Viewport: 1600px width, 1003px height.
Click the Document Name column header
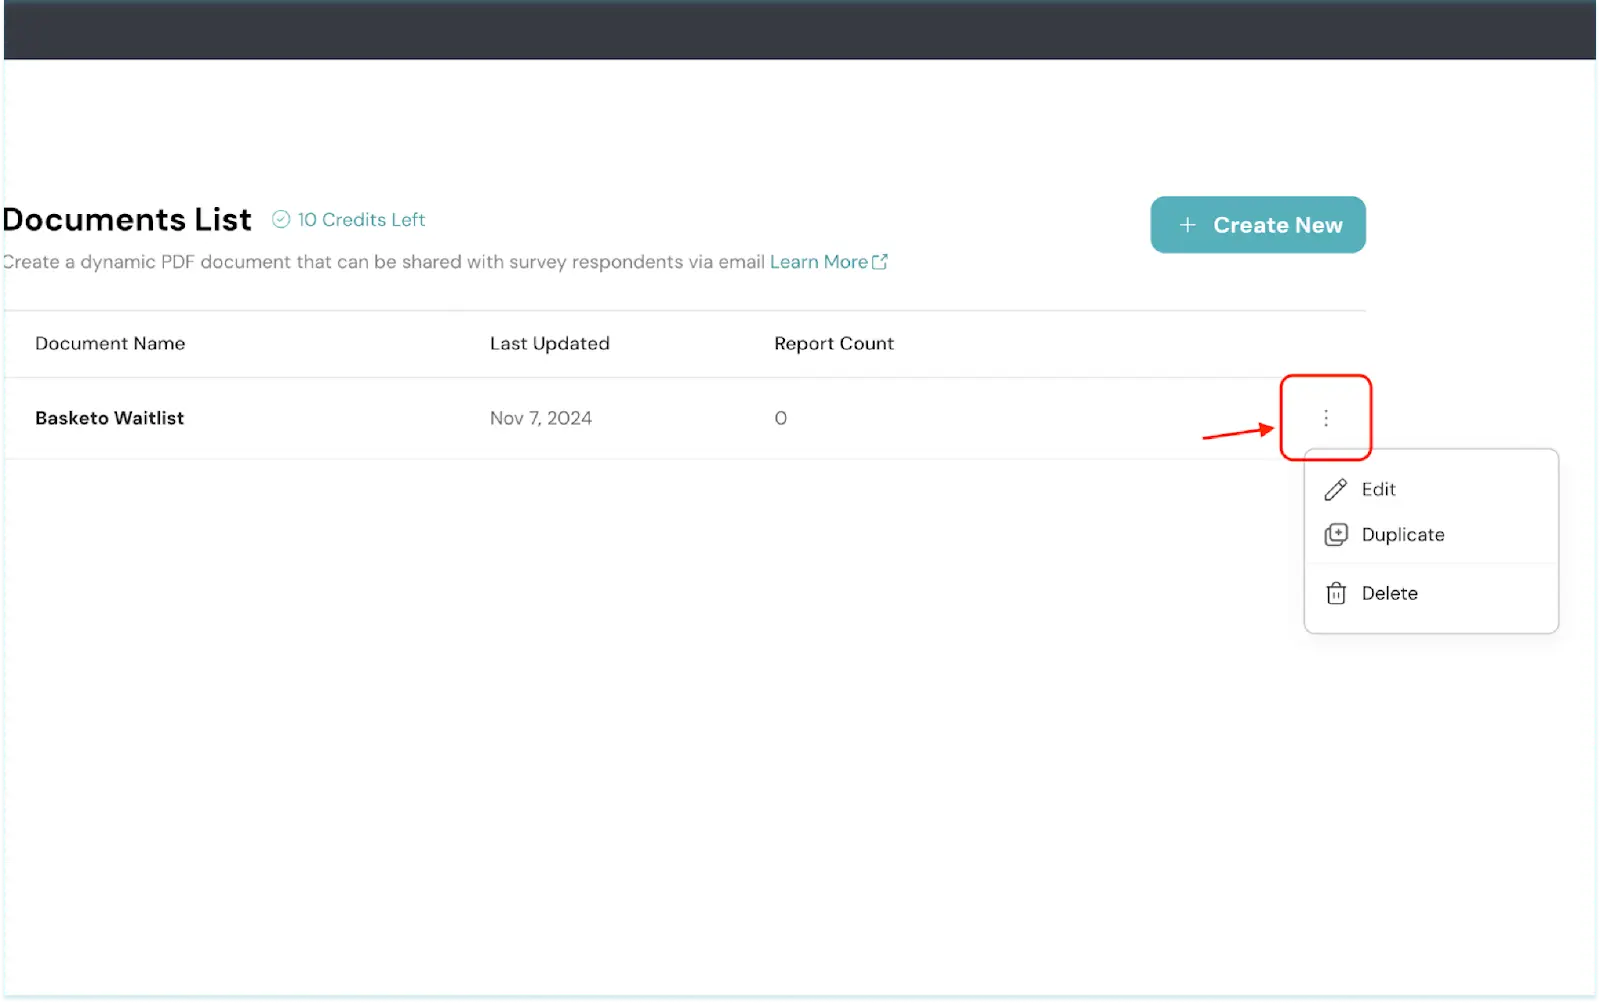110,344
